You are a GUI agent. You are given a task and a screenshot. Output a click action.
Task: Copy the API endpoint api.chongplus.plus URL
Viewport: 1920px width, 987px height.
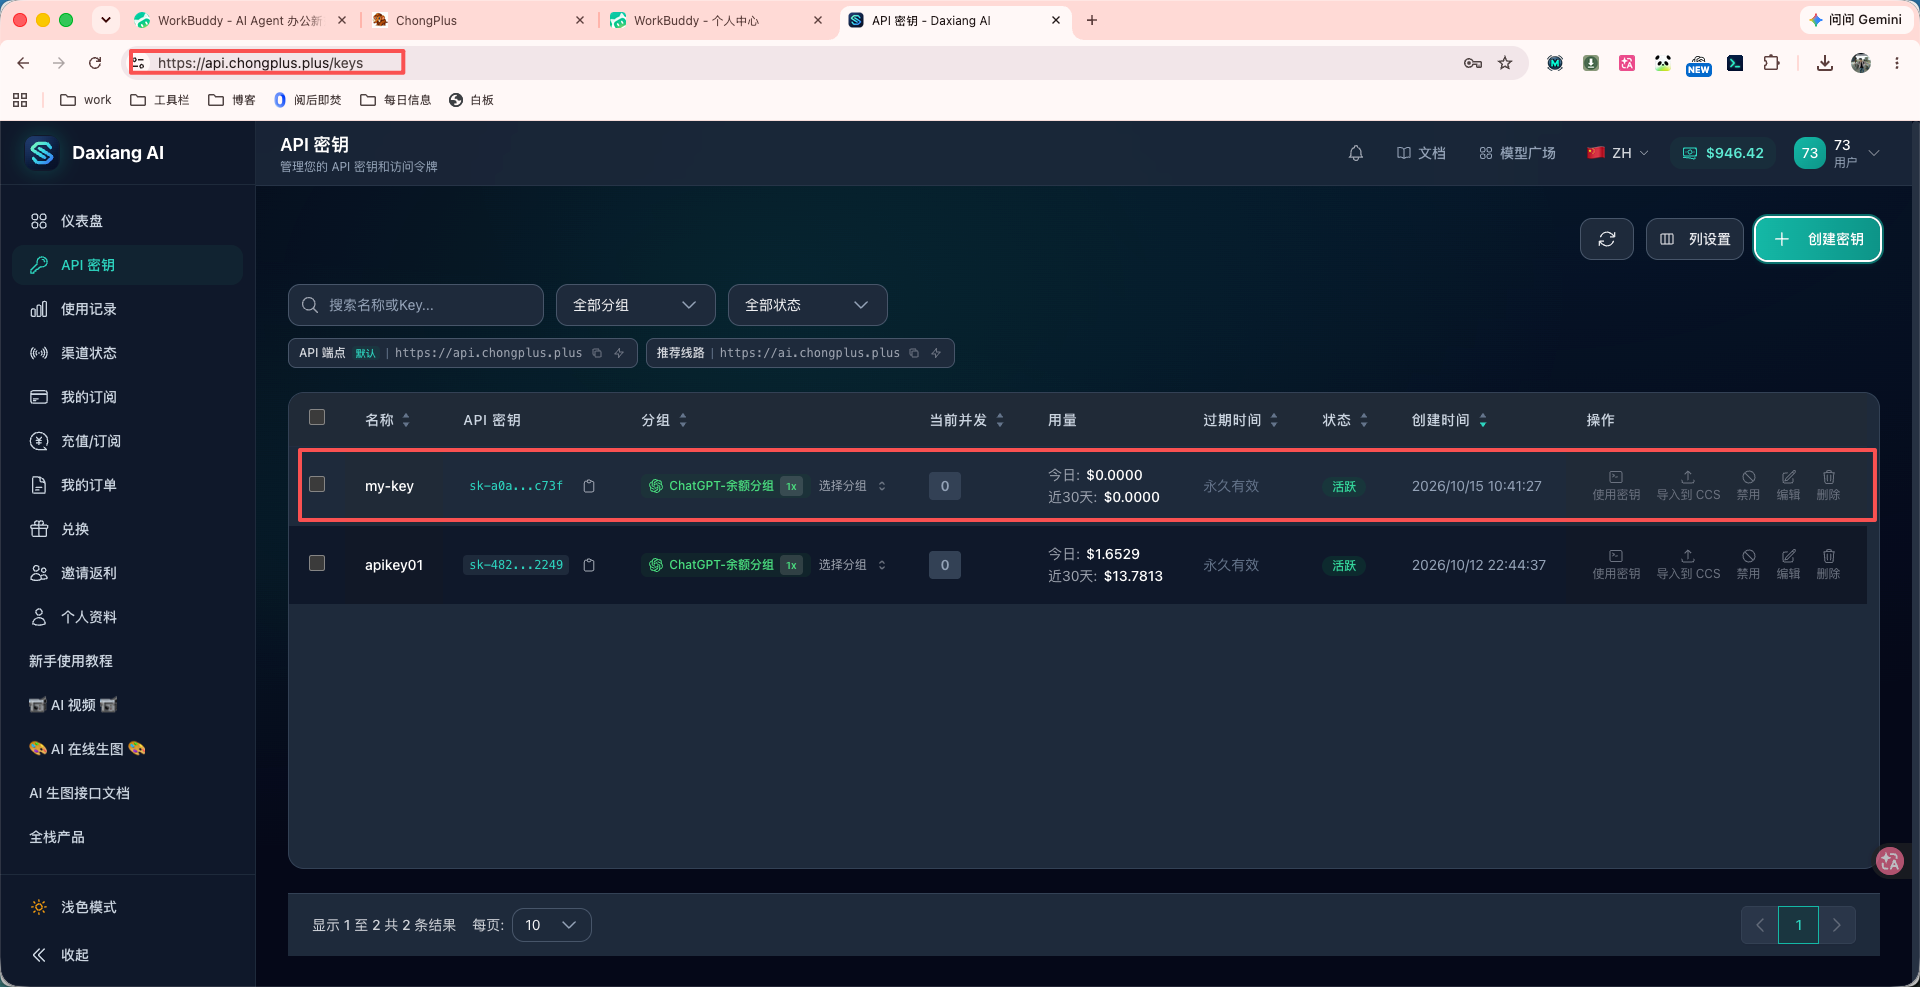tap(597, 353)
